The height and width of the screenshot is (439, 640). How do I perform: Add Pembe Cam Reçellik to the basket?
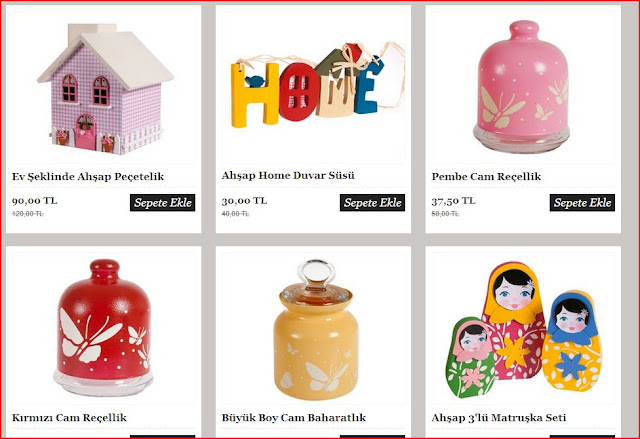click(582, 202)
